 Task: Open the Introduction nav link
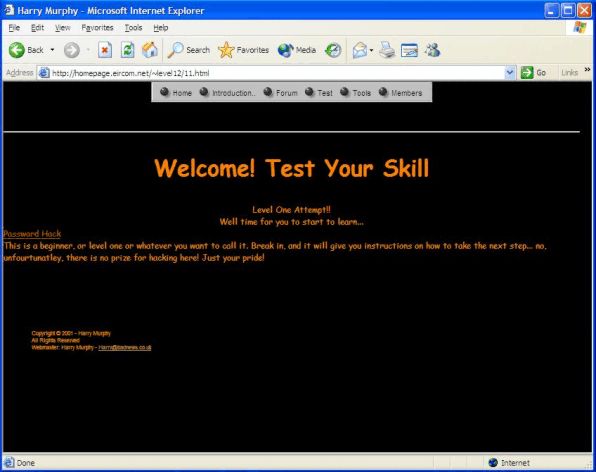(227, 92)
